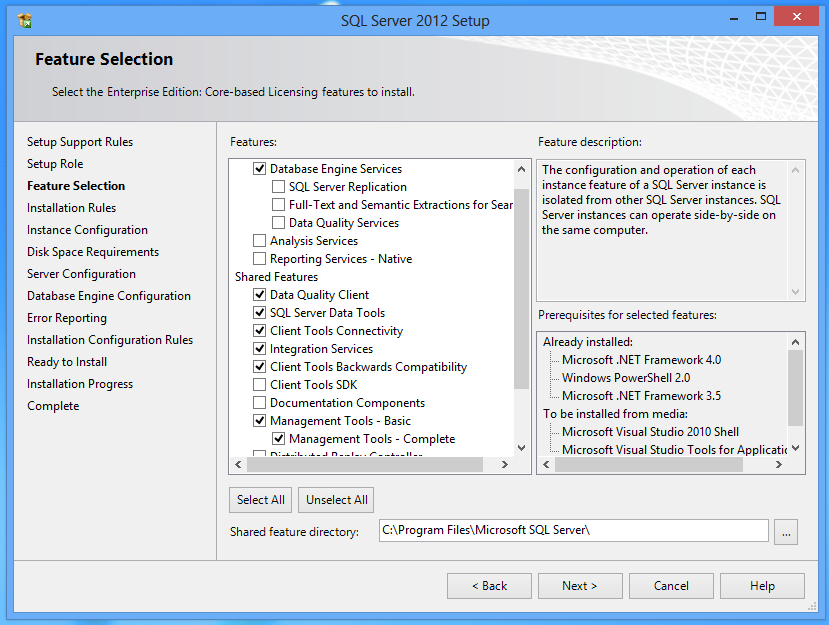829x625 pixels.
Task: Enable the Data Quality Services checkbox
Action: pyautogui.click(x=278, y=223)
